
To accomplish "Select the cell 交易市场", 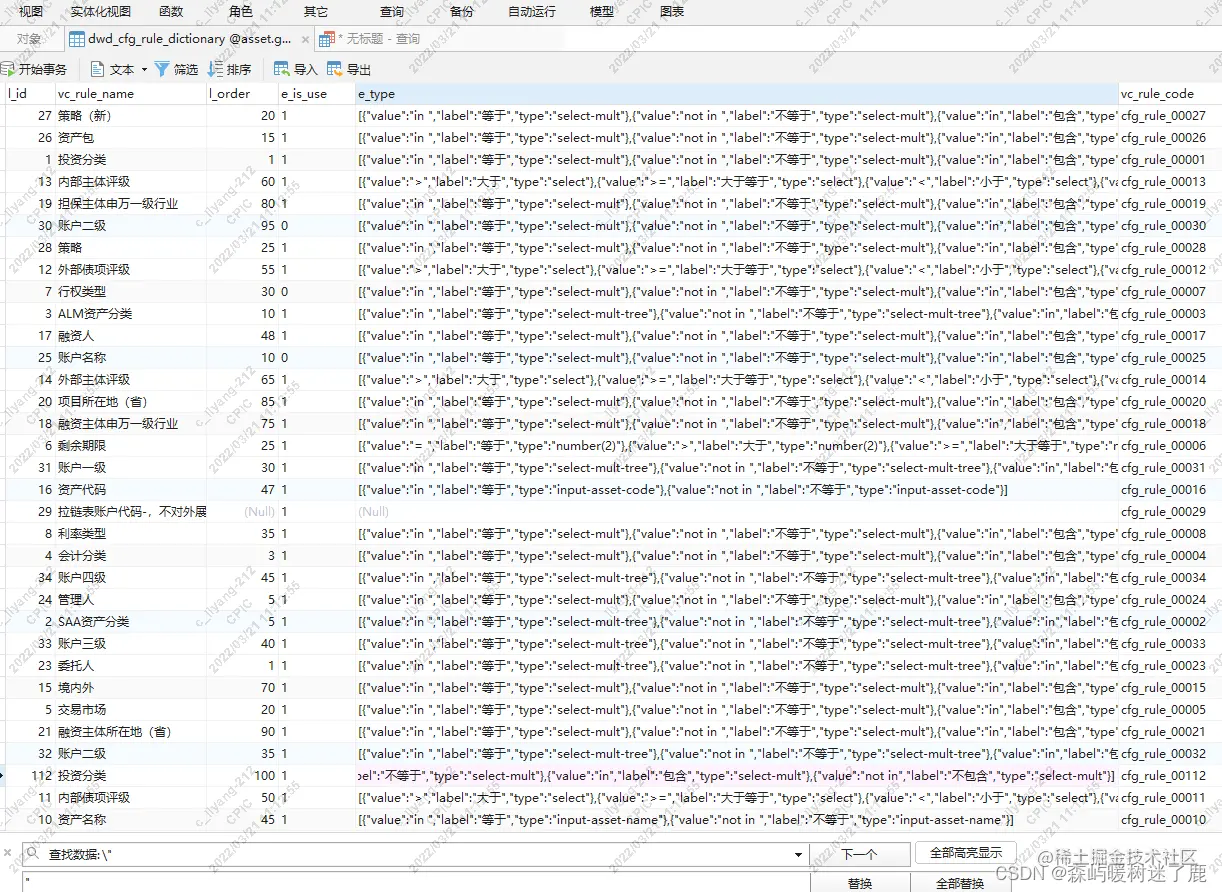I will 130,710.
